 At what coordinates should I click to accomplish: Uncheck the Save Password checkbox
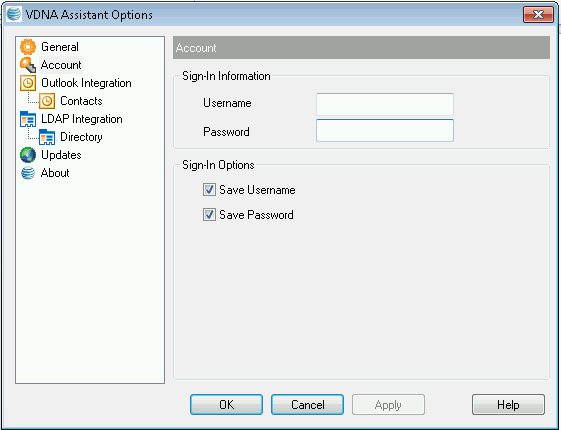[x=209, y=215]
